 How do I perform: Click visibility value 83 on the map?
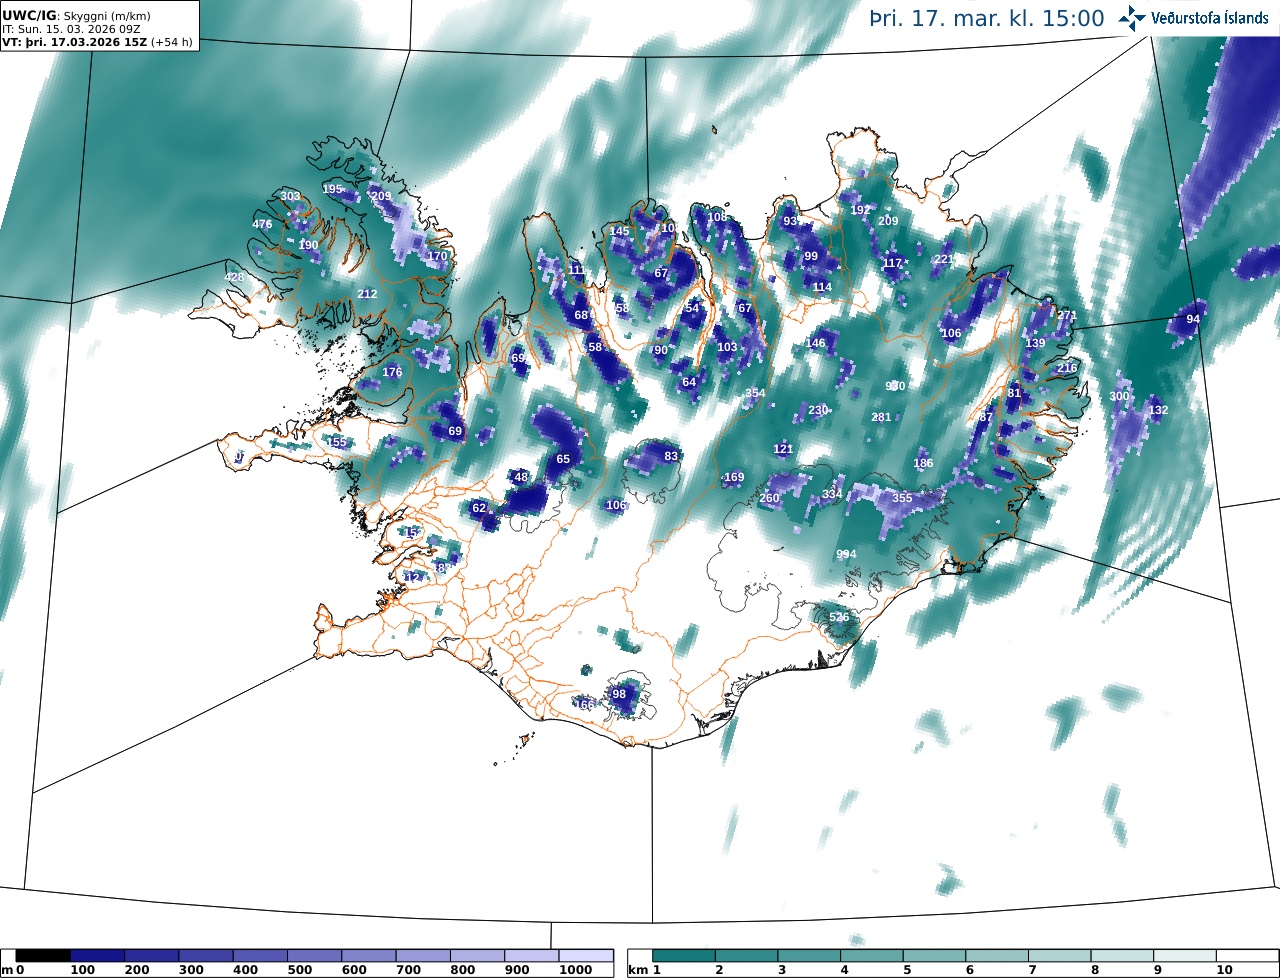[x=671, y=456]
